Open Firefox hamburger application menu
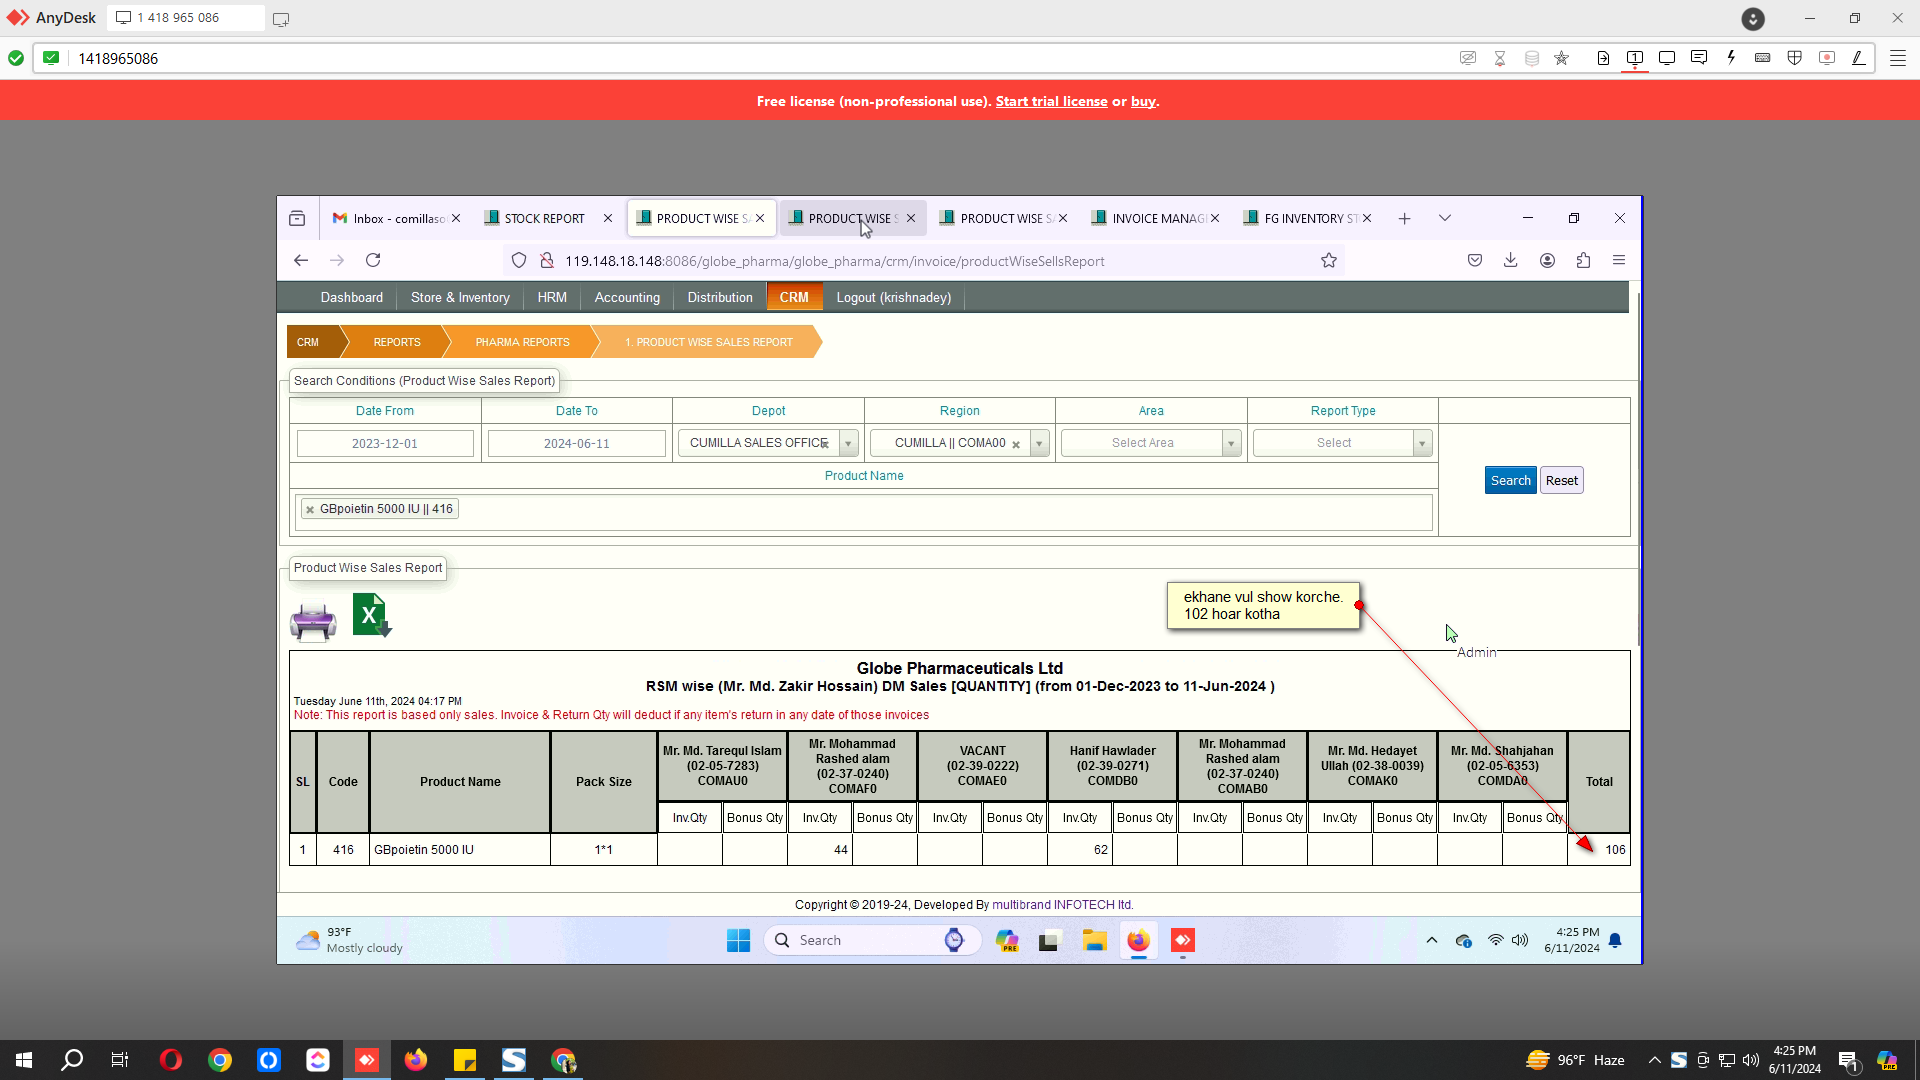Image resolution: width=1920 pixels, height=1080 pixels. (1619, 261)
